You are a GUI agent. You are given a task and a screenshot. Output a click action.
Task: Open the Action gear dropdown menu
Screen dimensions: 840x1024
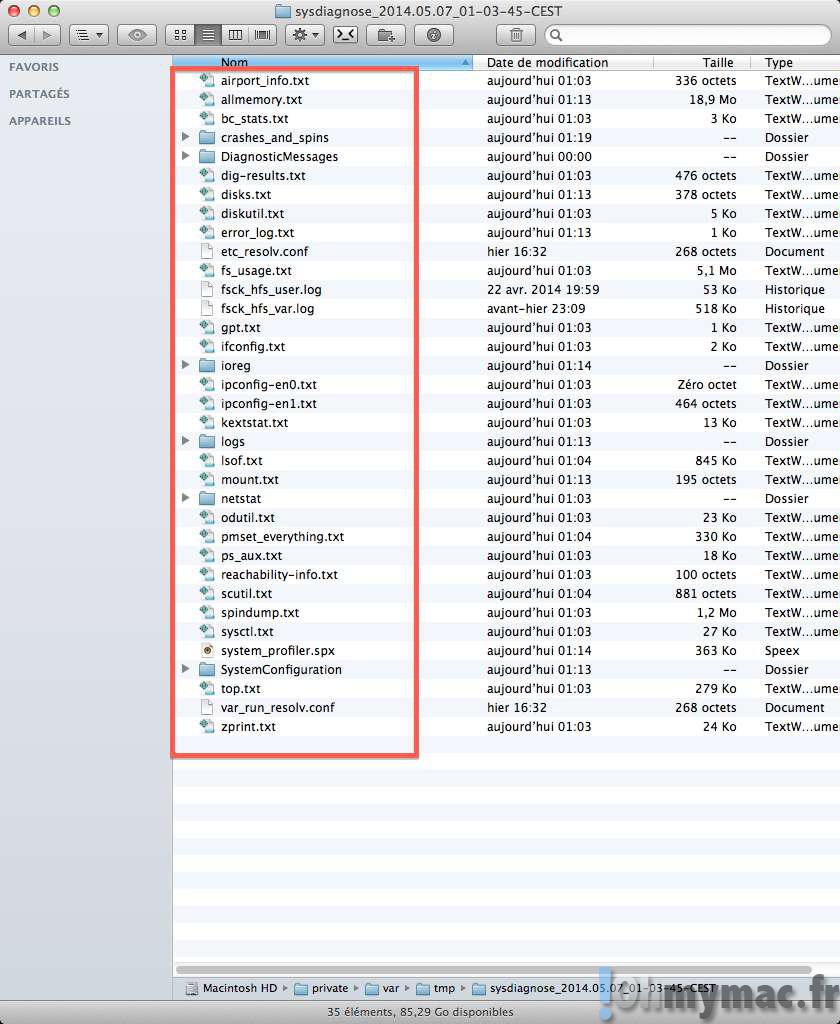303,35
